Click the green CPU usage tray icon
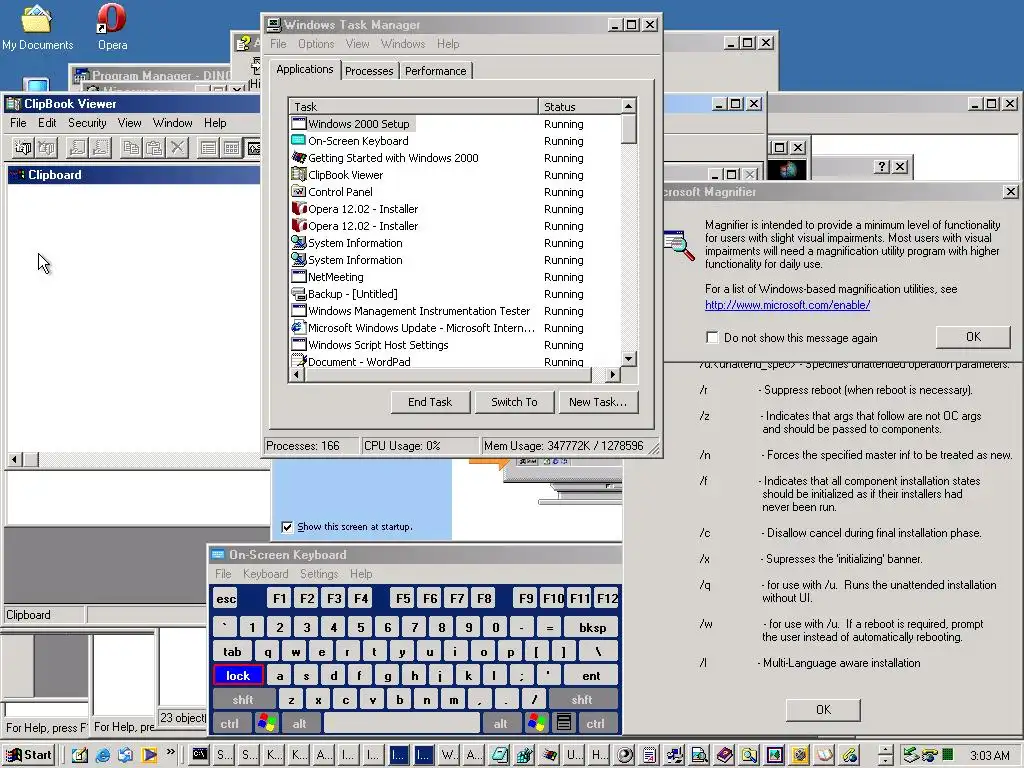1024x768 pixels. (x=948, y=755)
